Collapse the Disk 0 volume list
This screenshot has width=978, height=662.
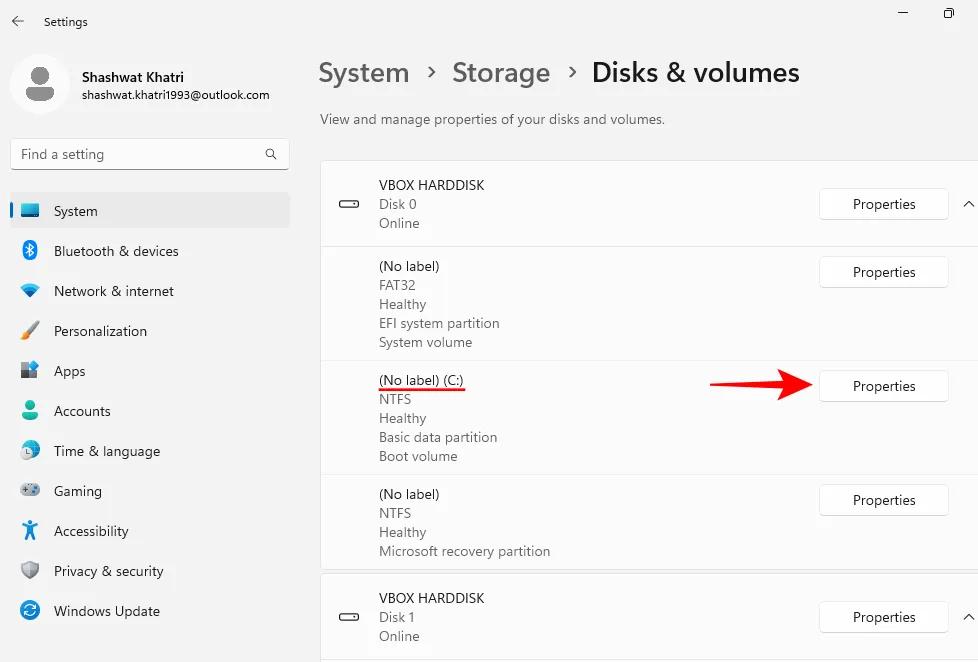tap(968, 204)
